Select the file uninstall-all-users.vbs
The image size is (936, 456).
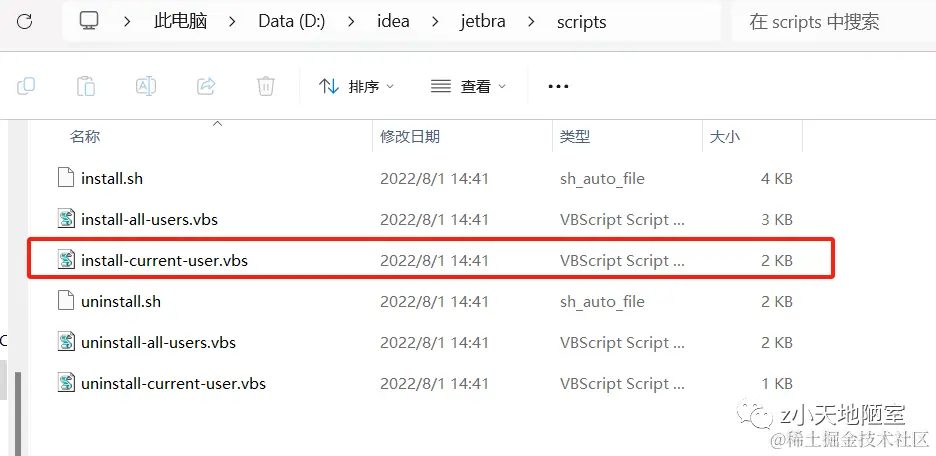158,343
